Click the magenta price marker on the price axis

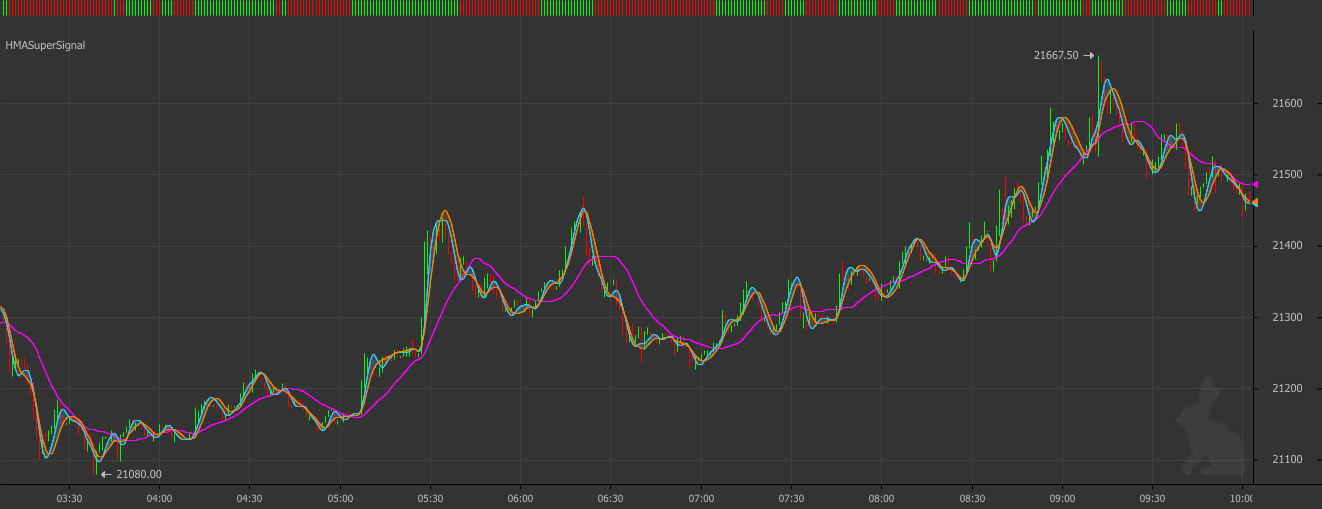coord(1256,185)
